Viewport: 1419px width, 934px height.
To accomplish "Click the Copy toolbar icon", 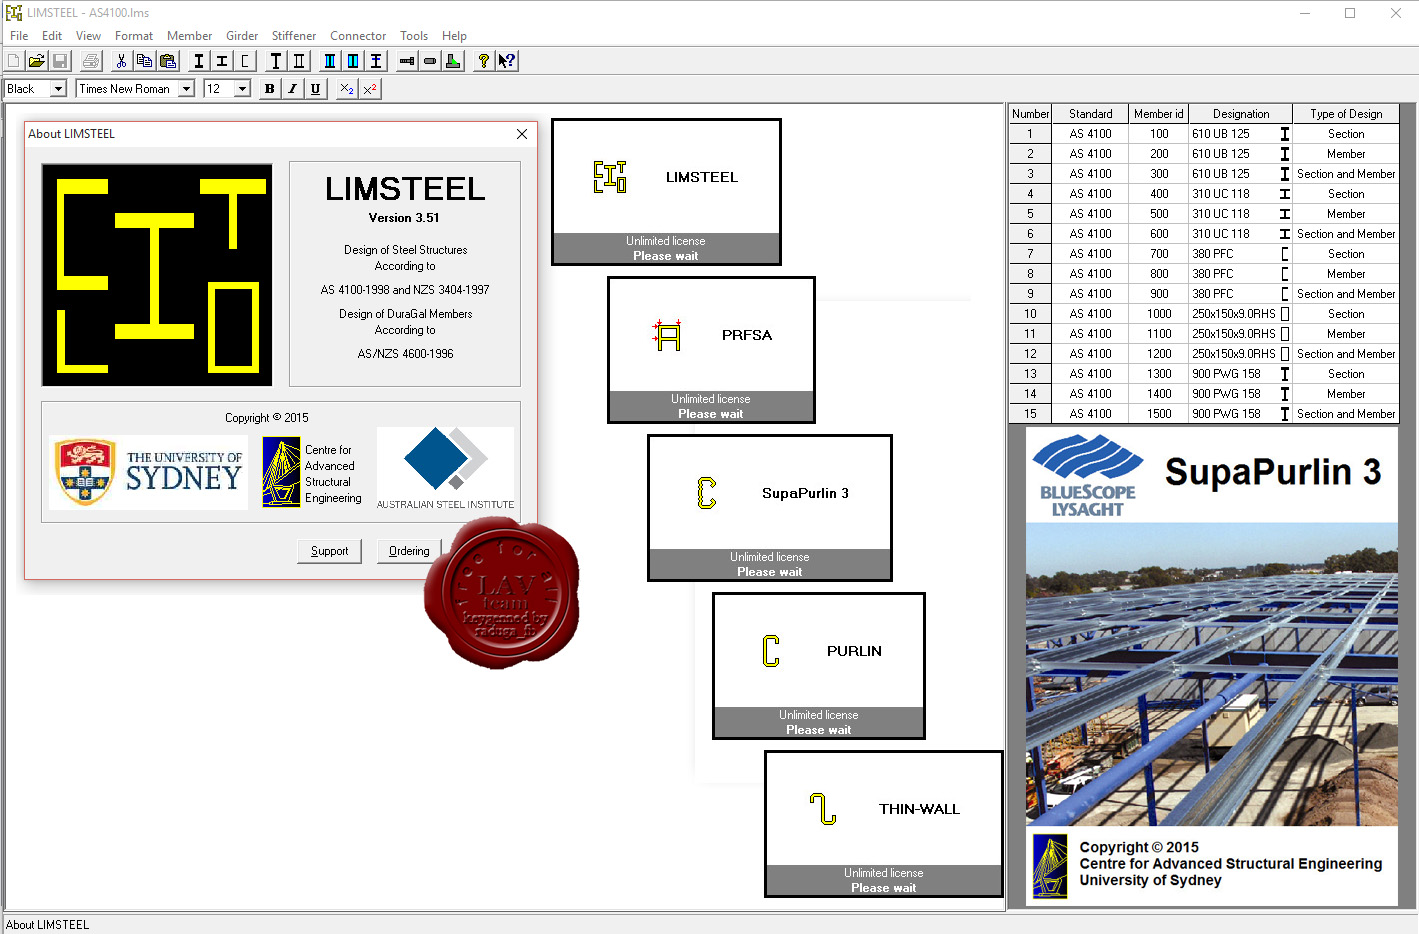I will [x=144, y=61].
